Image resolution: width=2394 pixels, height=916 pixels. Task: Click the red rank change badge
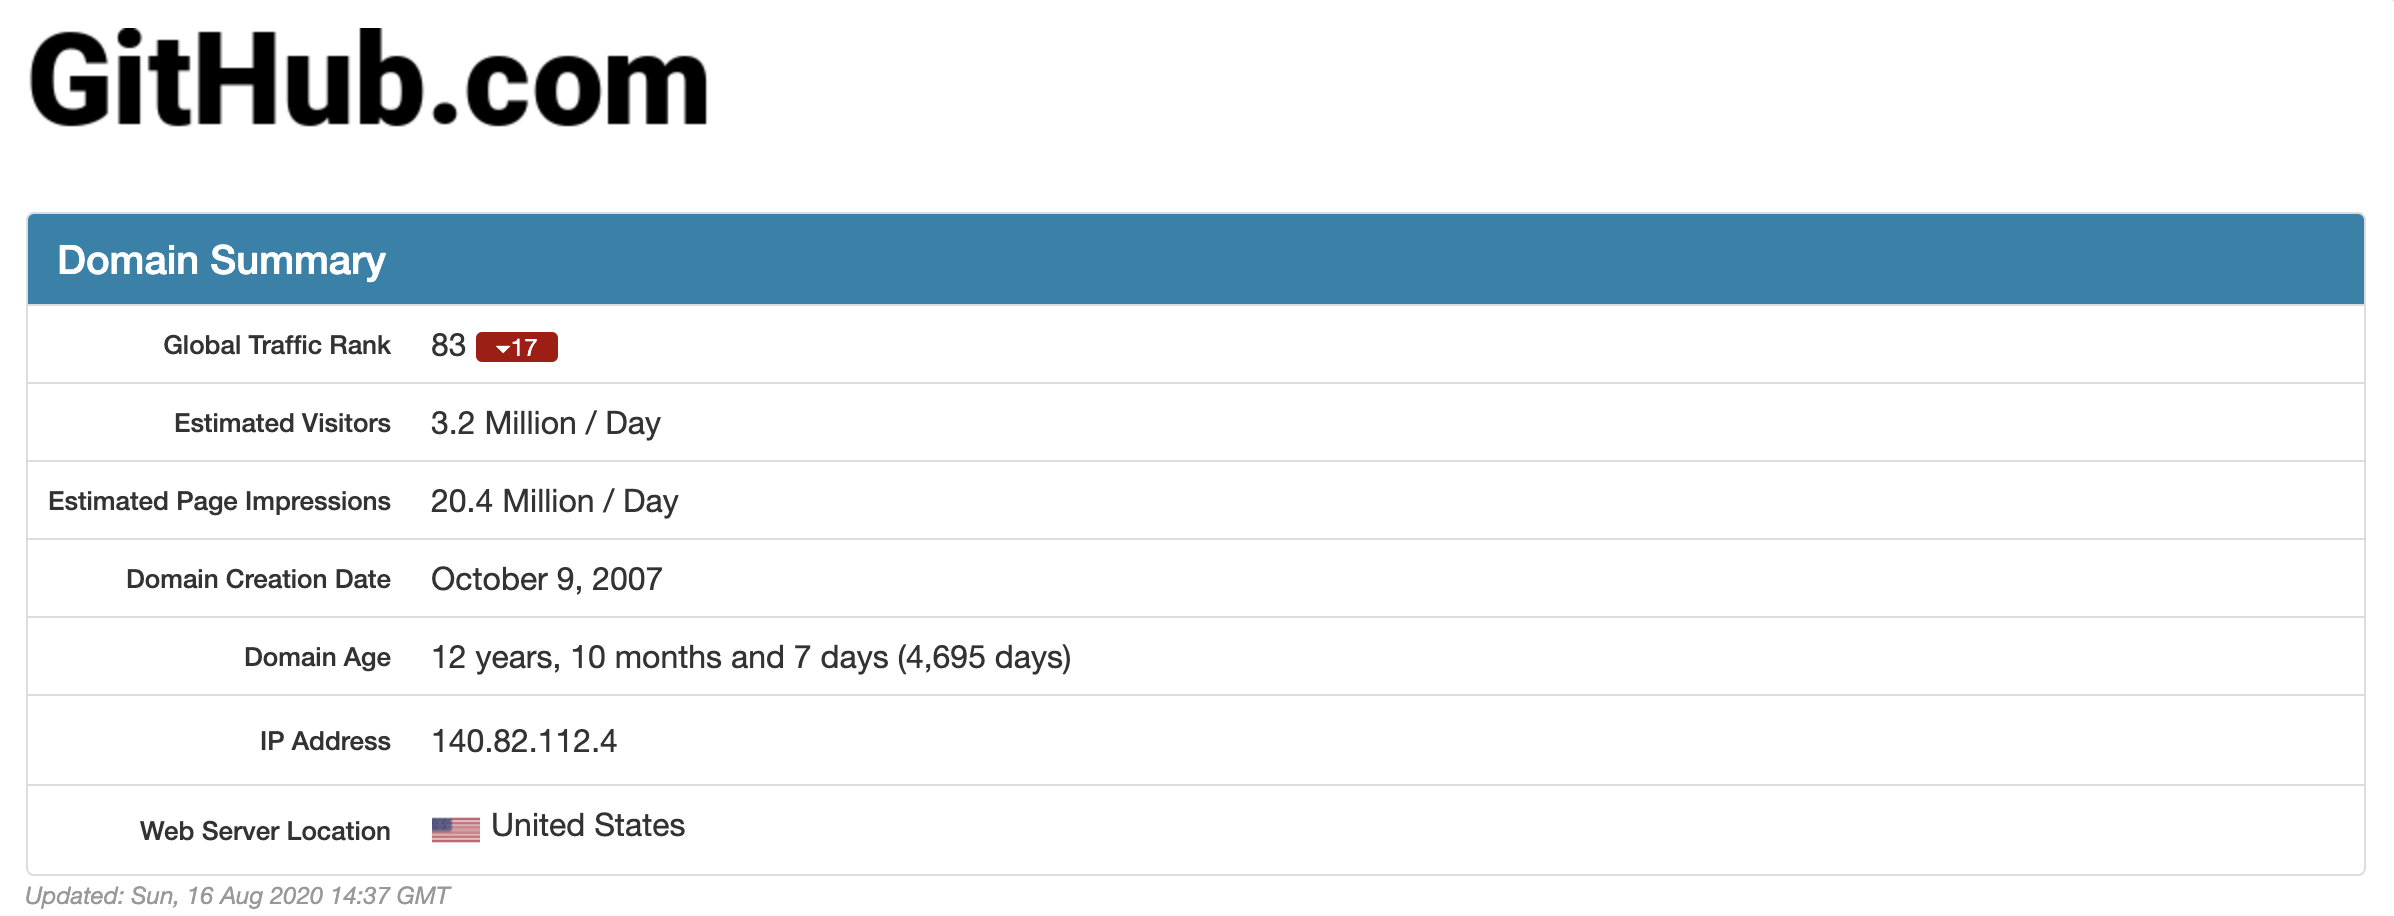[517, 347]
